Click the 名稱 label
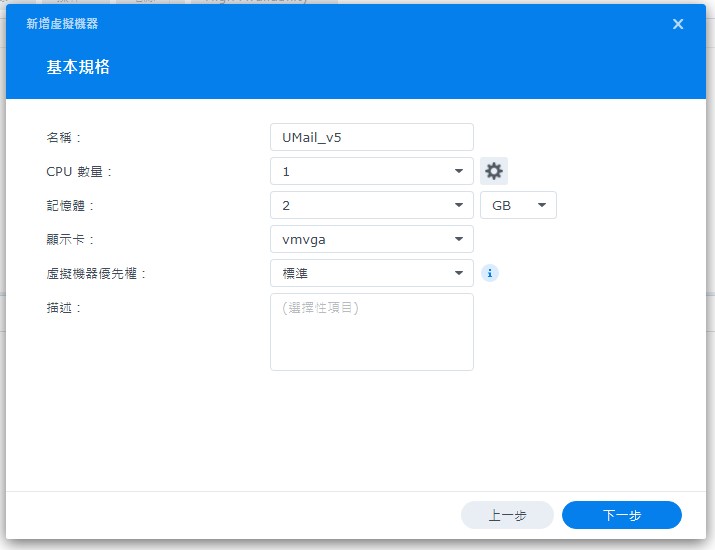The image size is (715, 550). click(65, 137)
